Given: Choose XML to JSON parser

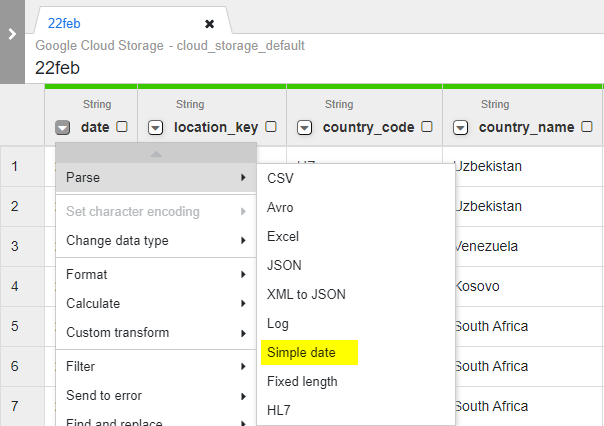Looking at the screenshot, I should [306, 294].
